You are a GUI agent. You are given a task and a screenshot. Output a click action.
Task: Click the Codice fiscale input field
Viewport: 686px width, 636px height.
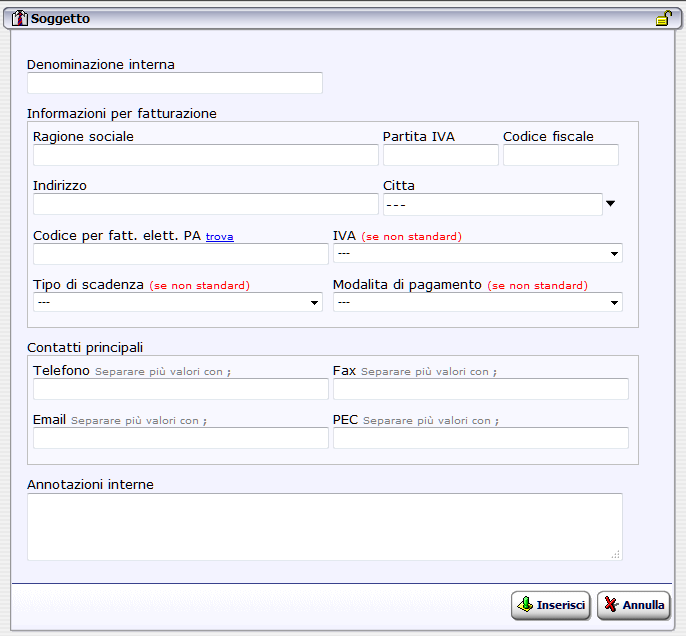pos(560,155)
